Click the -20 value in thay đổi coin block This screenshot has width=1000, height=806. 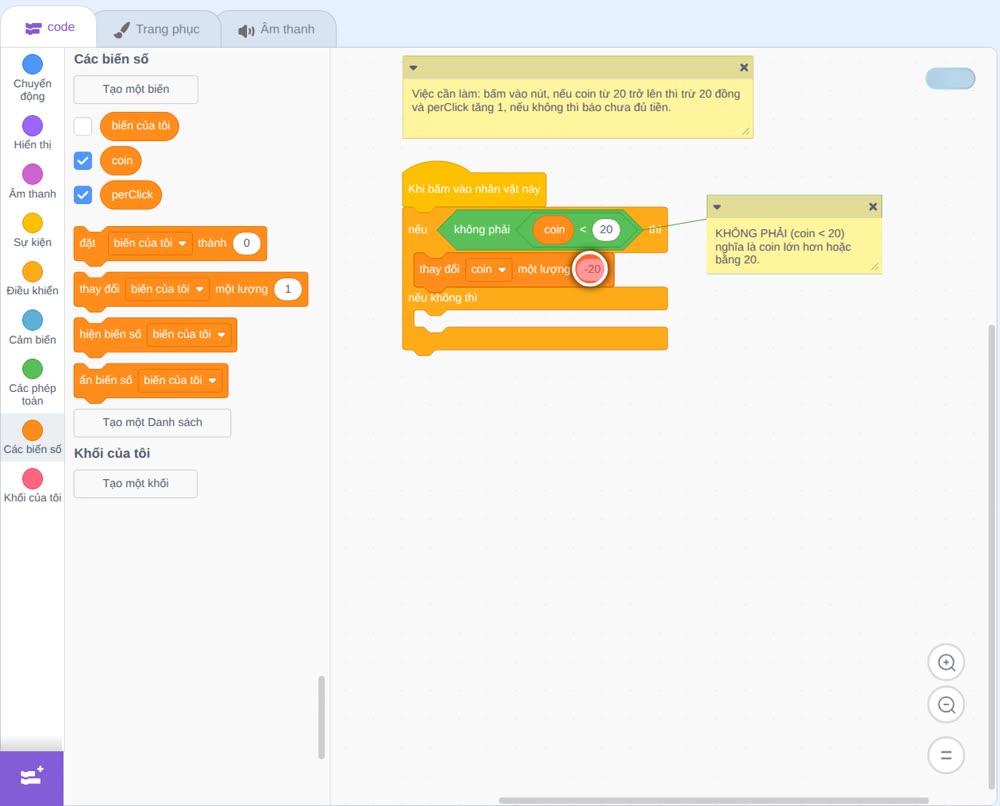pos(592,269)
